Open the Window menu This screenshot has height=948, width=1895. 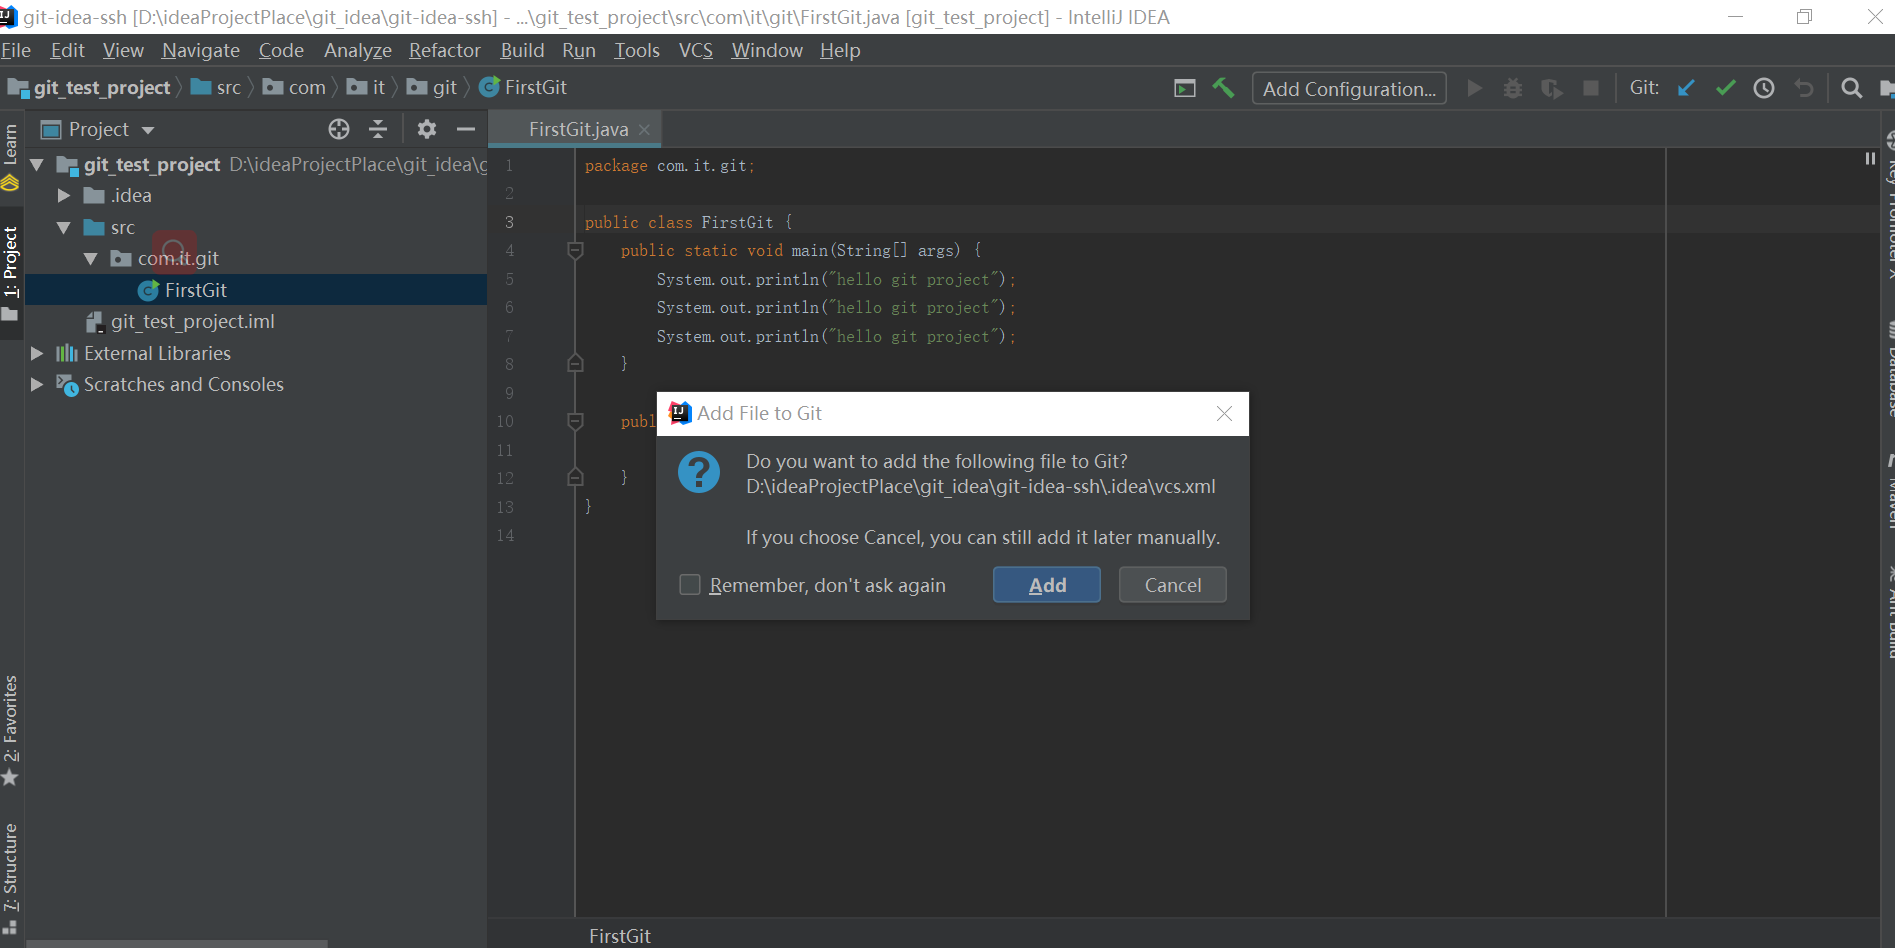pyautogui.click(x=766, y=50)
